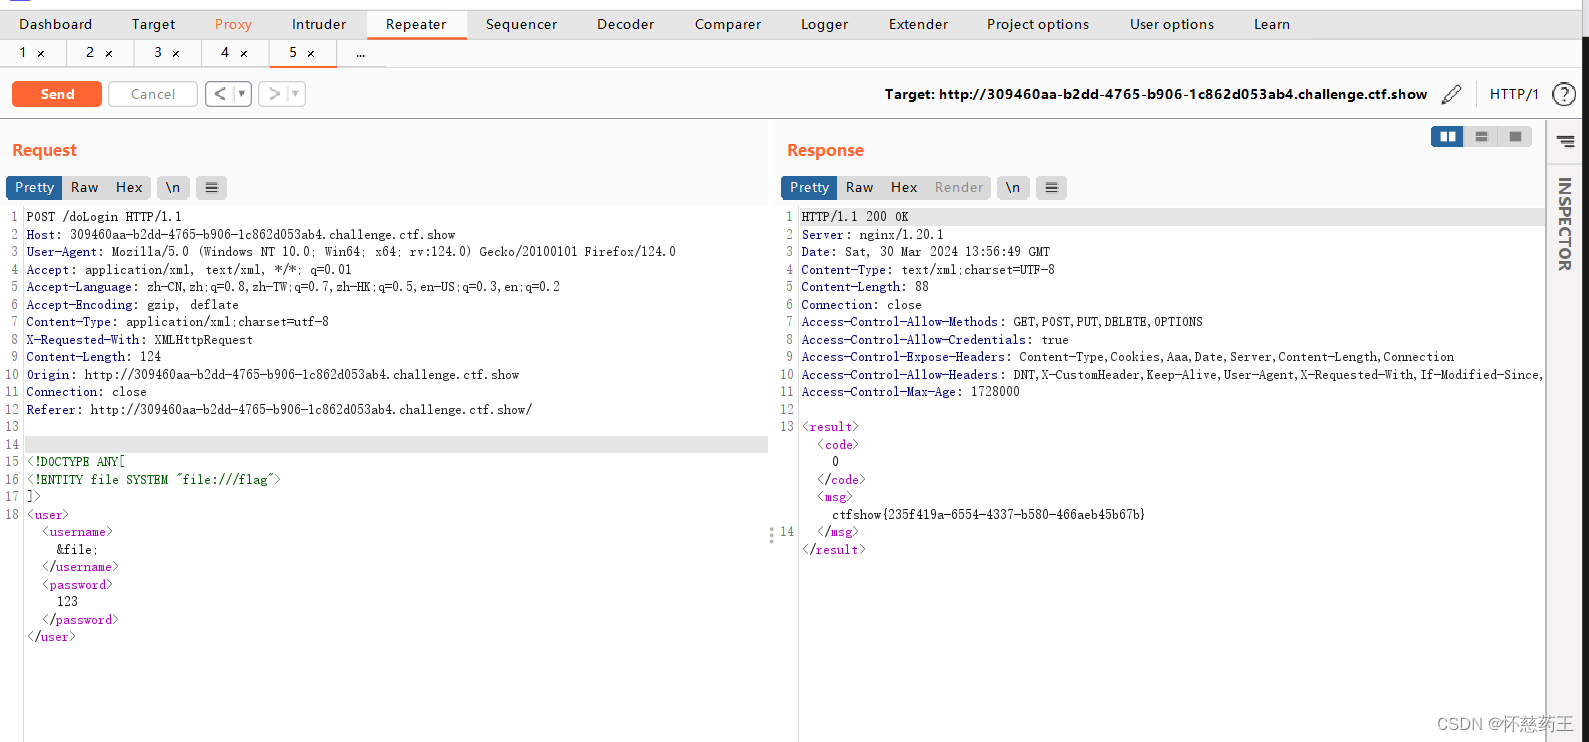The height and width of the screenshot is (742, 1589).
Task: Switch response view to Hex
Action: pos(904,187)
